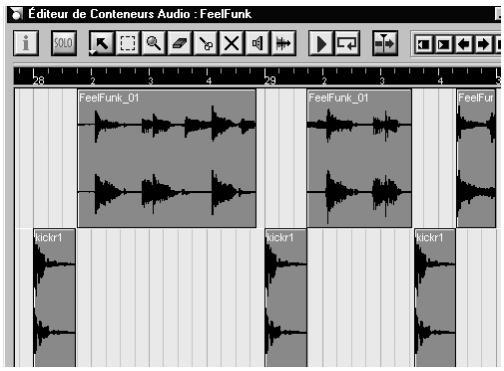Start playback with the play button

(x=321, y=43)
